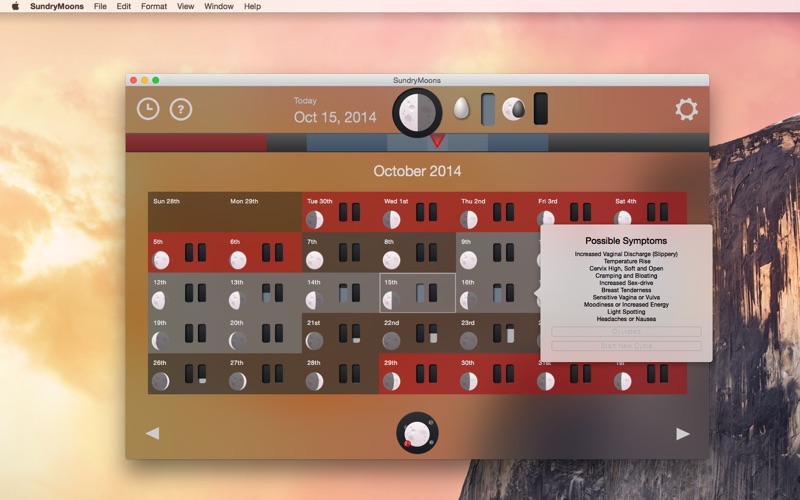Click the red period segment of the cycle bar

(196, 142)
